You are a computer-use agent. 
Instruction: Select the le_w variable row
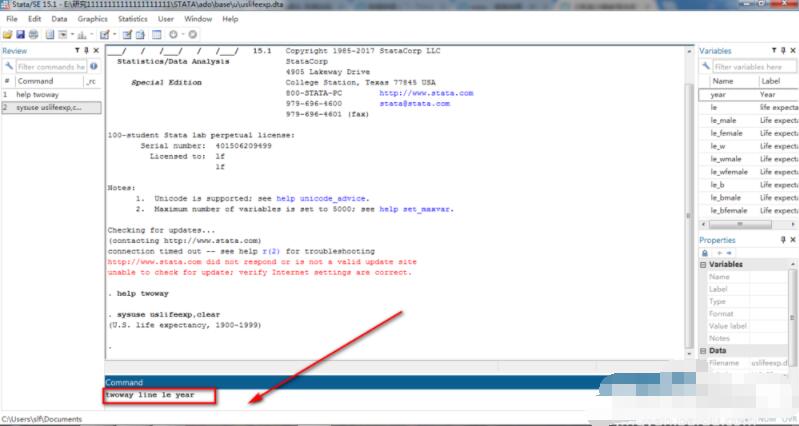pos(748,146)
